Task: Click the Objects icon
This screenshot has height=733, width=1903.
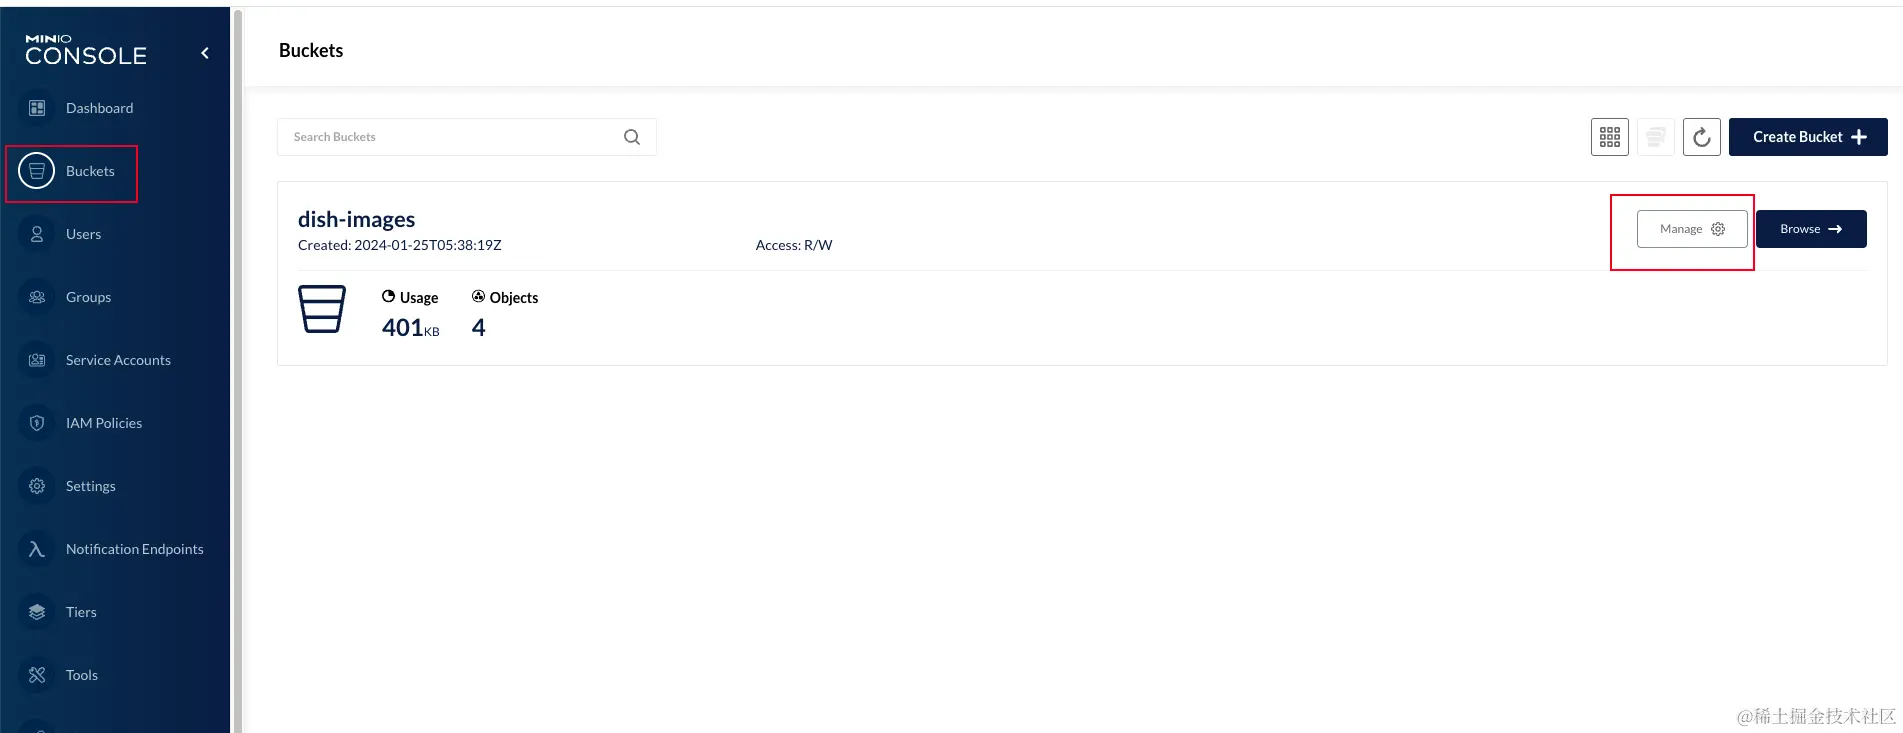Action: coord(478,296)
